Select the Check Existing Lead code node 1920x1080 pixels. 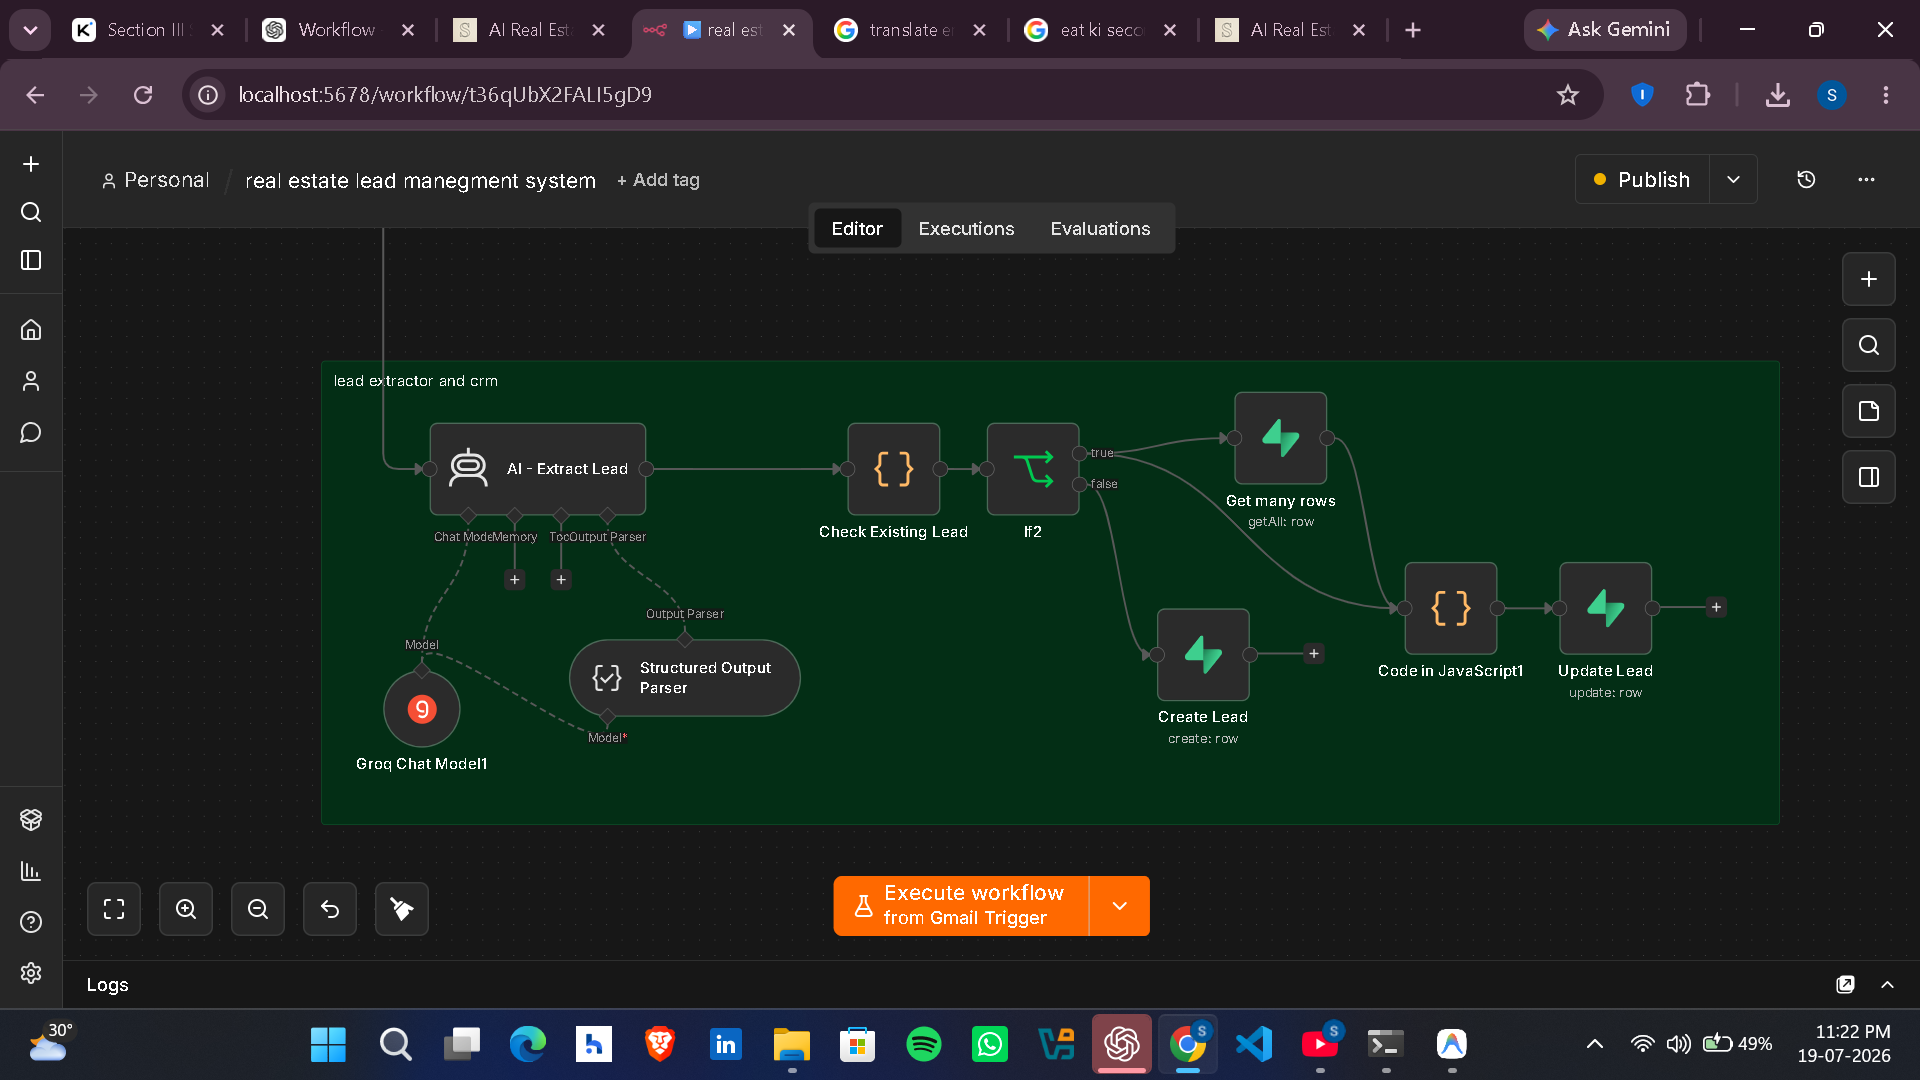pyautogui.click(x=893, y=469)
